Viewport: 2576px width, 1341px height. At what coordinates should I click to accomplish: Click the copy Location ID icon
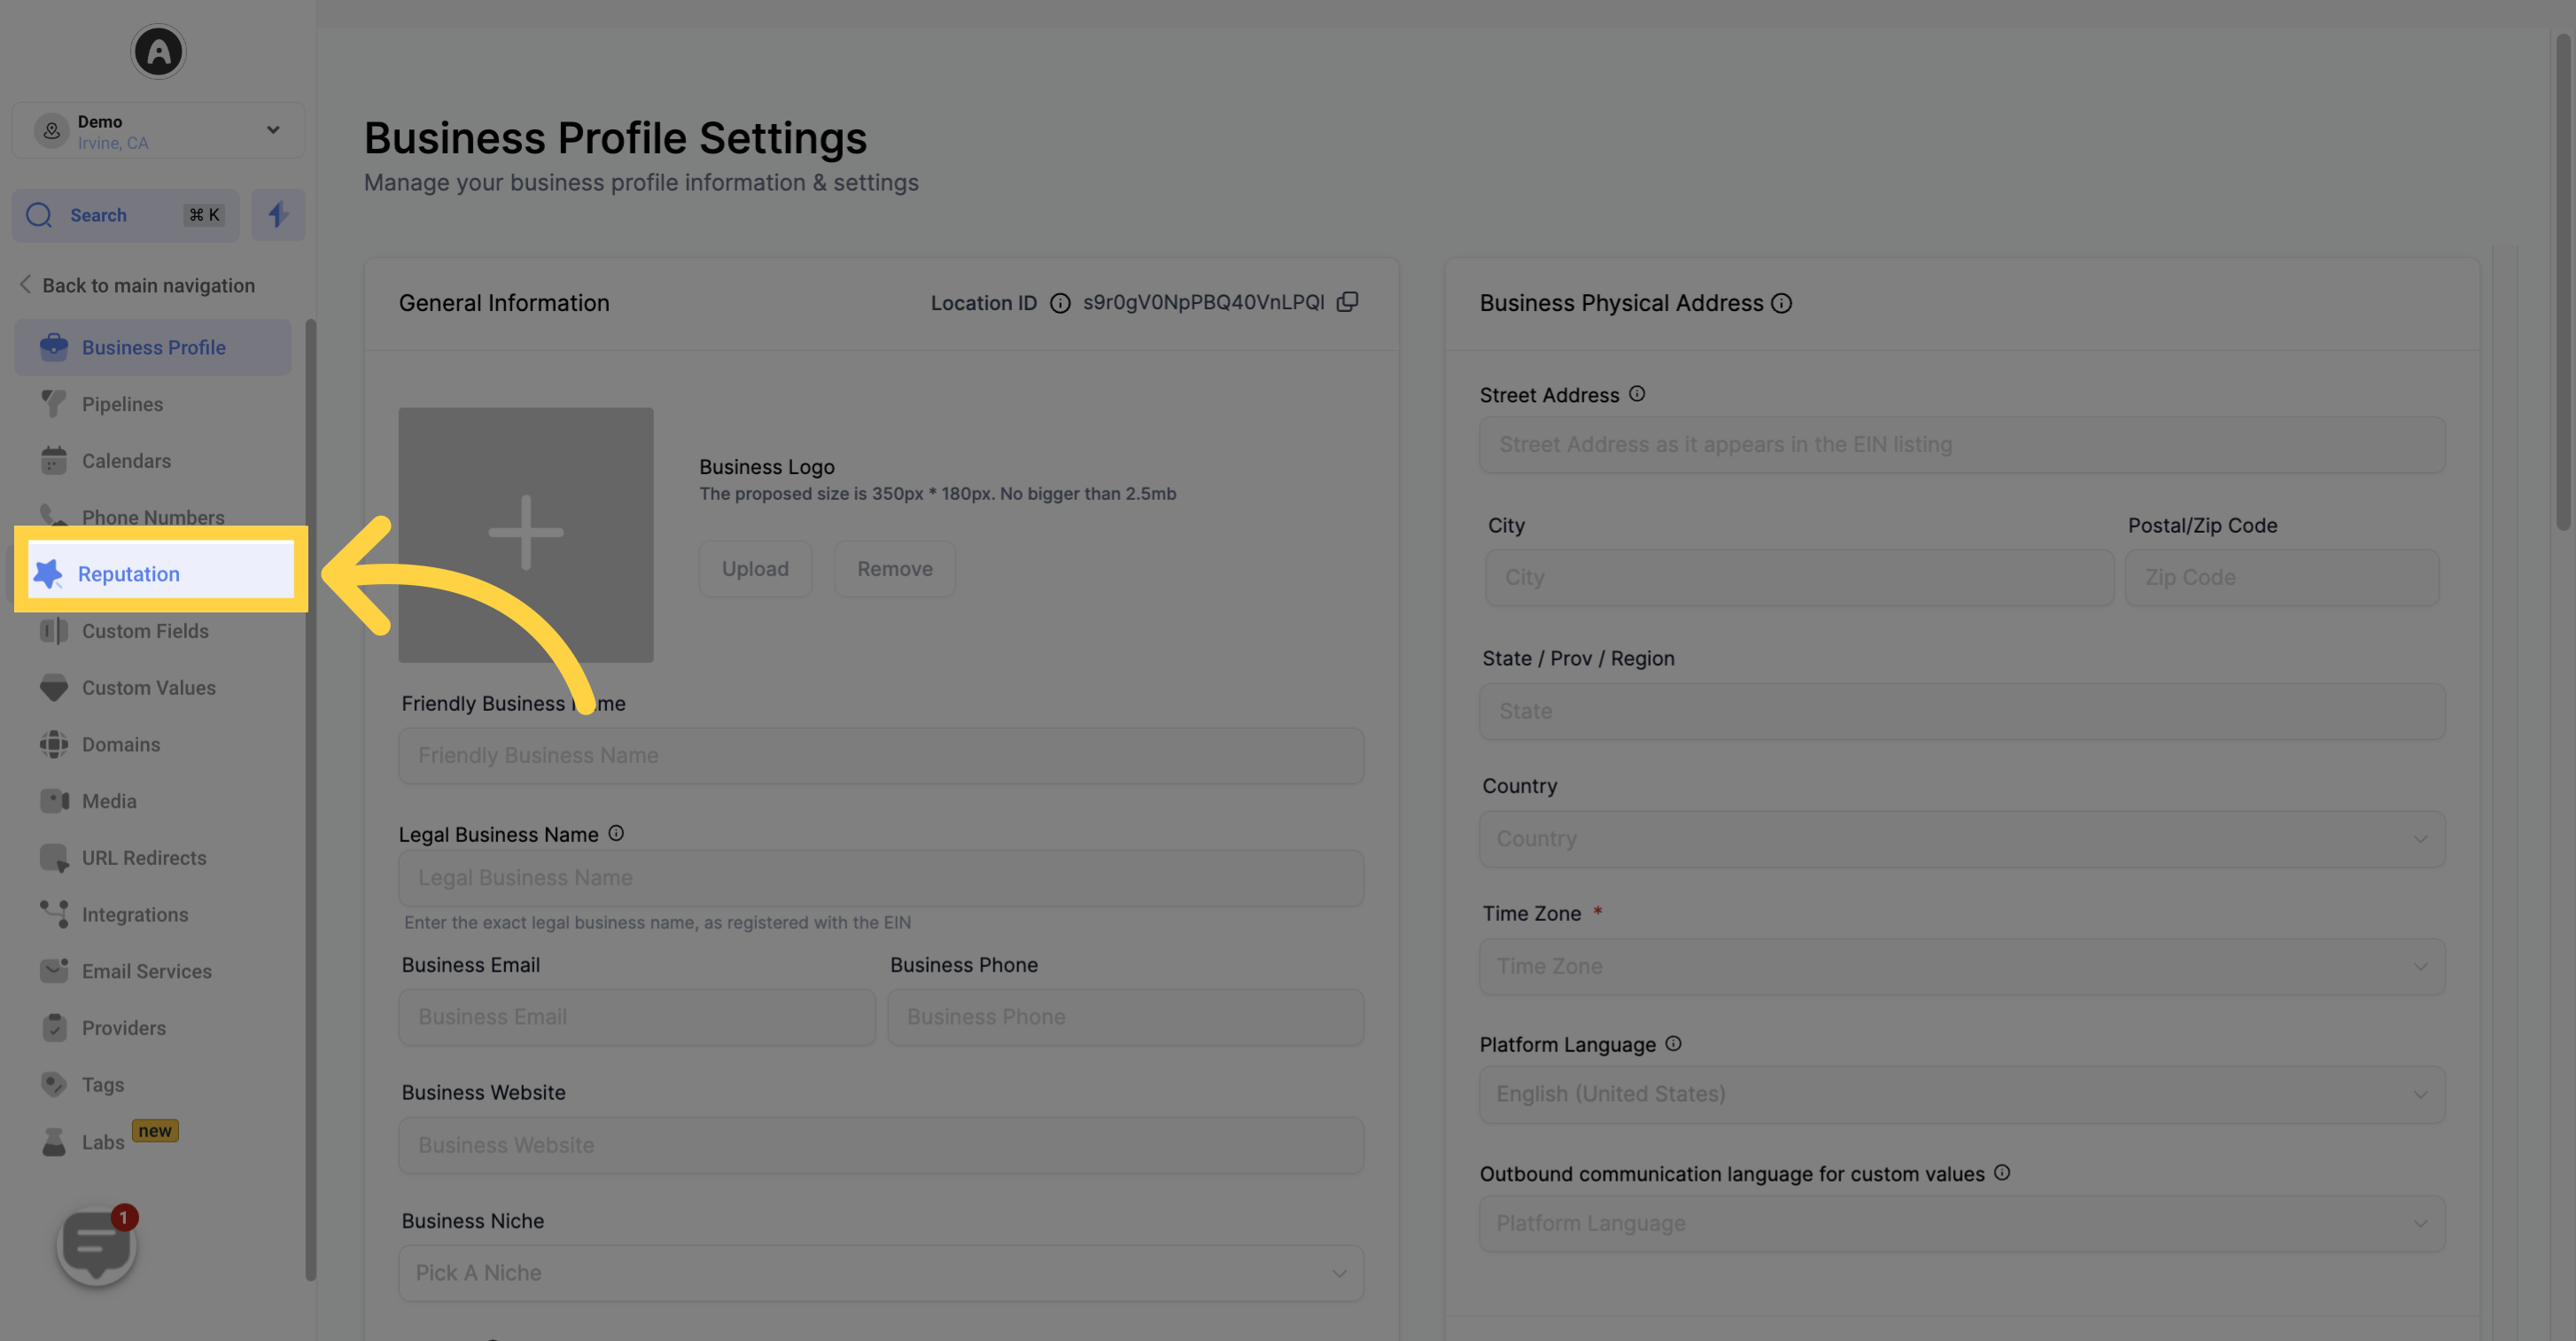coord(1350,303)
